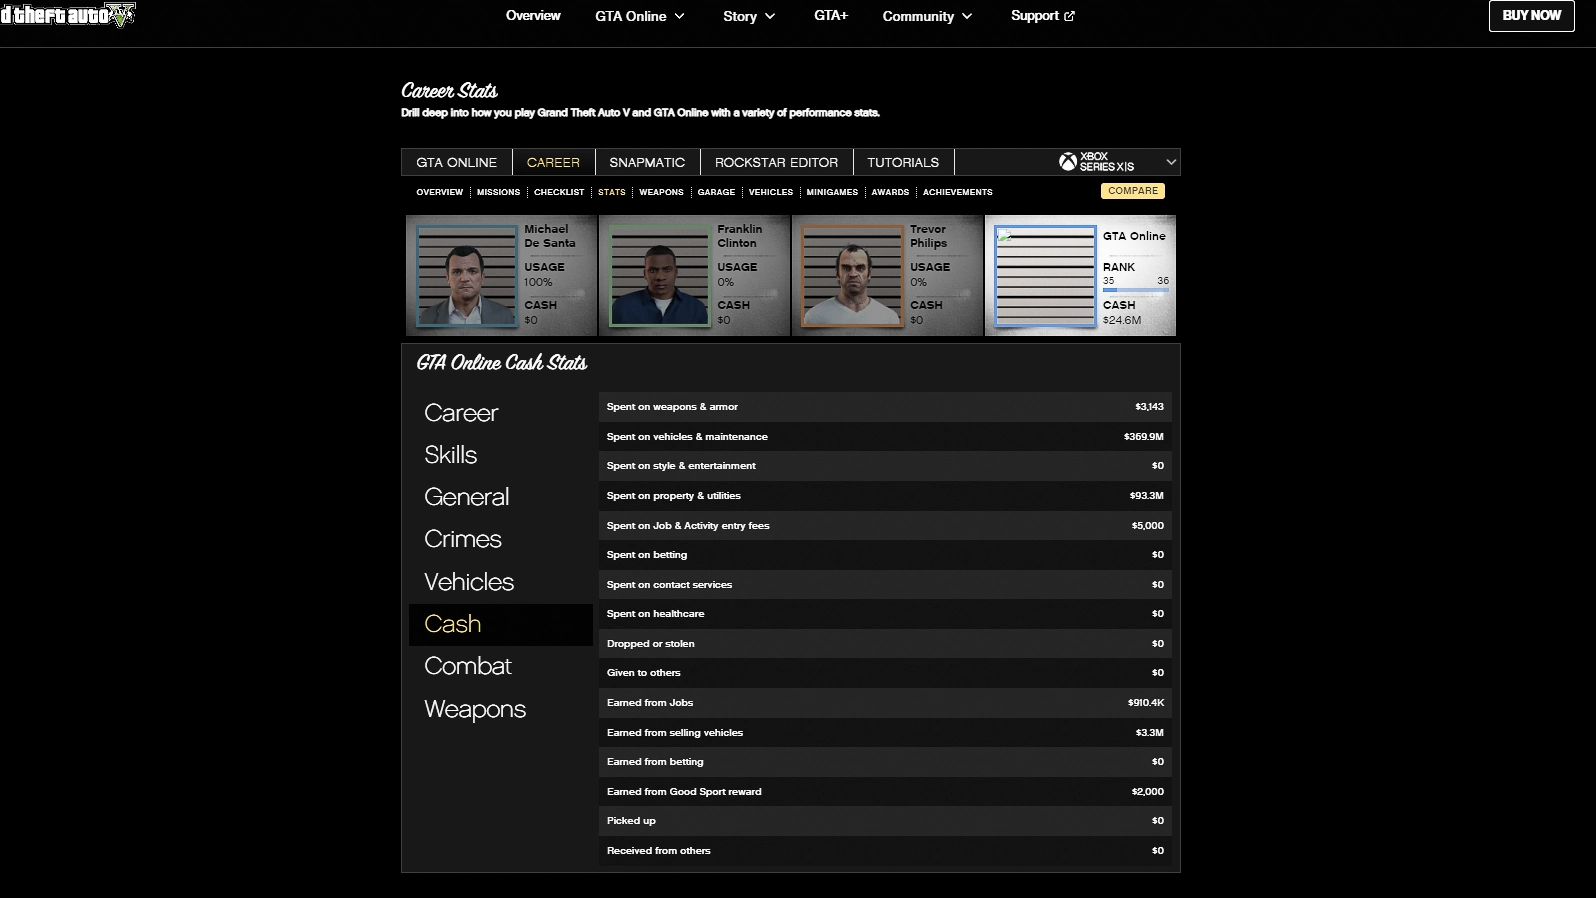Select Michael De Santa's mugshot

467,276
